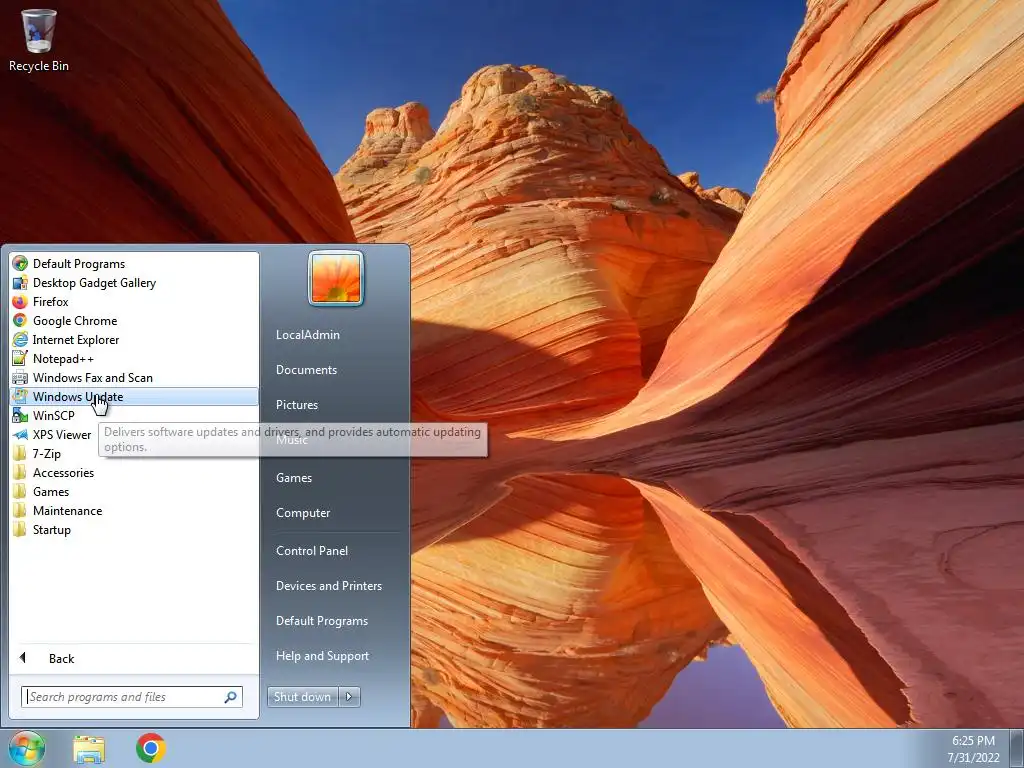Viewport: 1024px width, 768px height.
Task: Click the Start orb on the taskbar
Action: pos(27,748)
